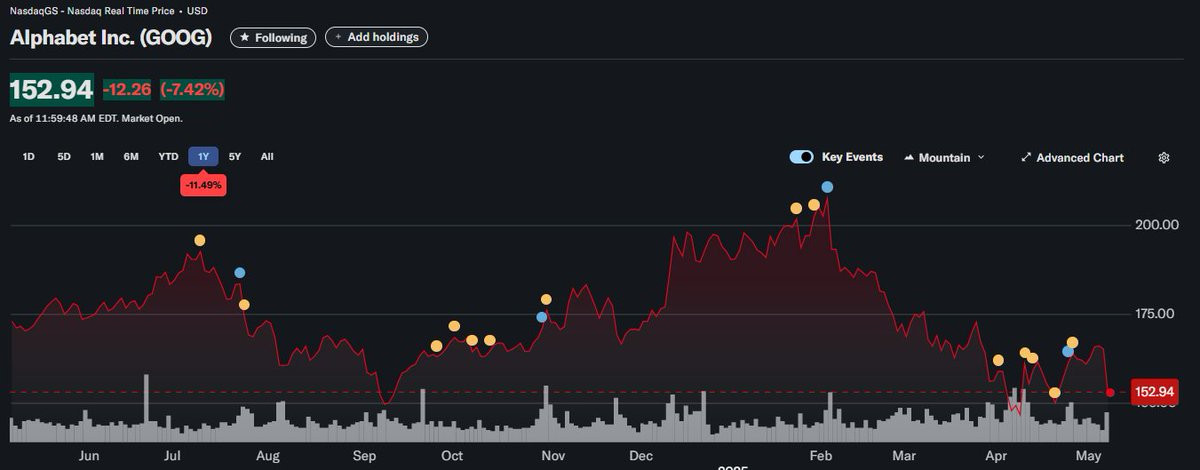
Task: Click the orange event marker near the May low
Action: tap(1054, 392)
